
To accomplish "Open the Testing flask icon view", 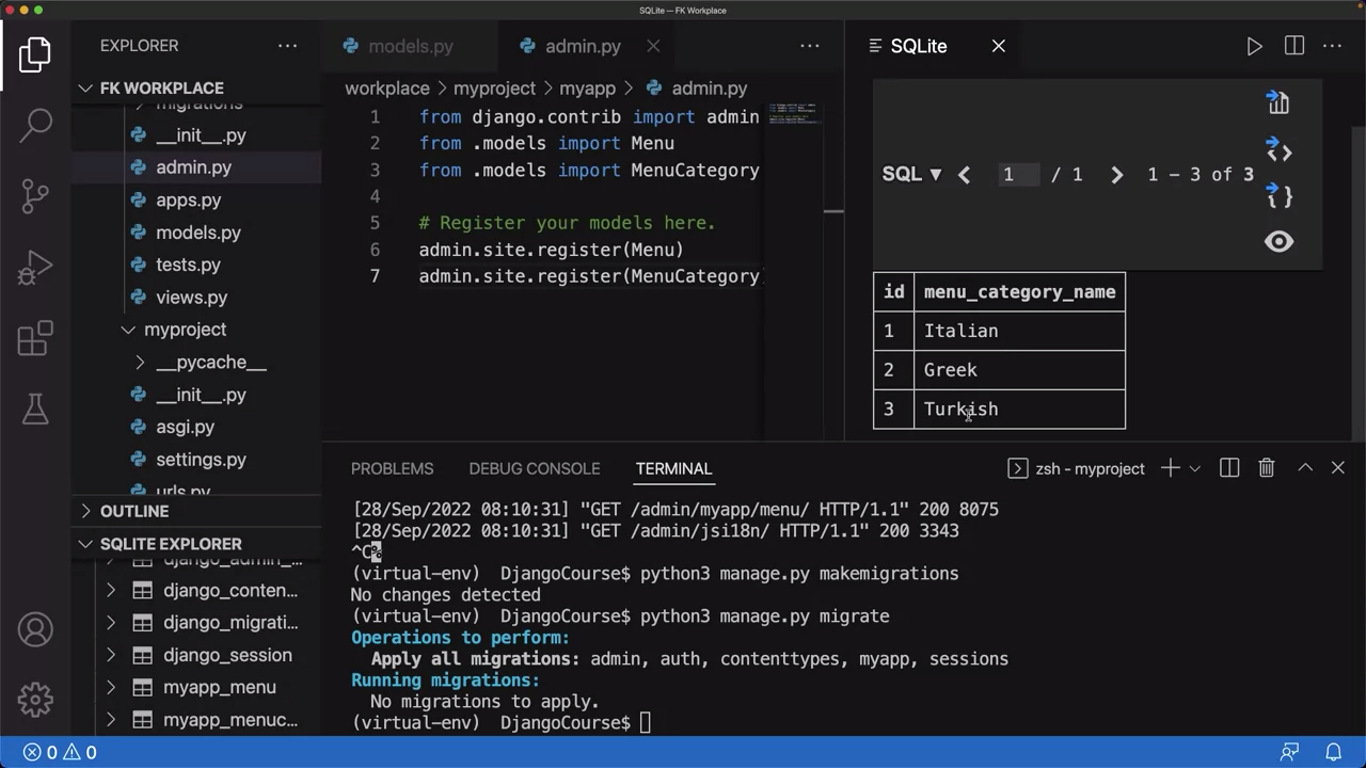I will (x=36, y=409).
